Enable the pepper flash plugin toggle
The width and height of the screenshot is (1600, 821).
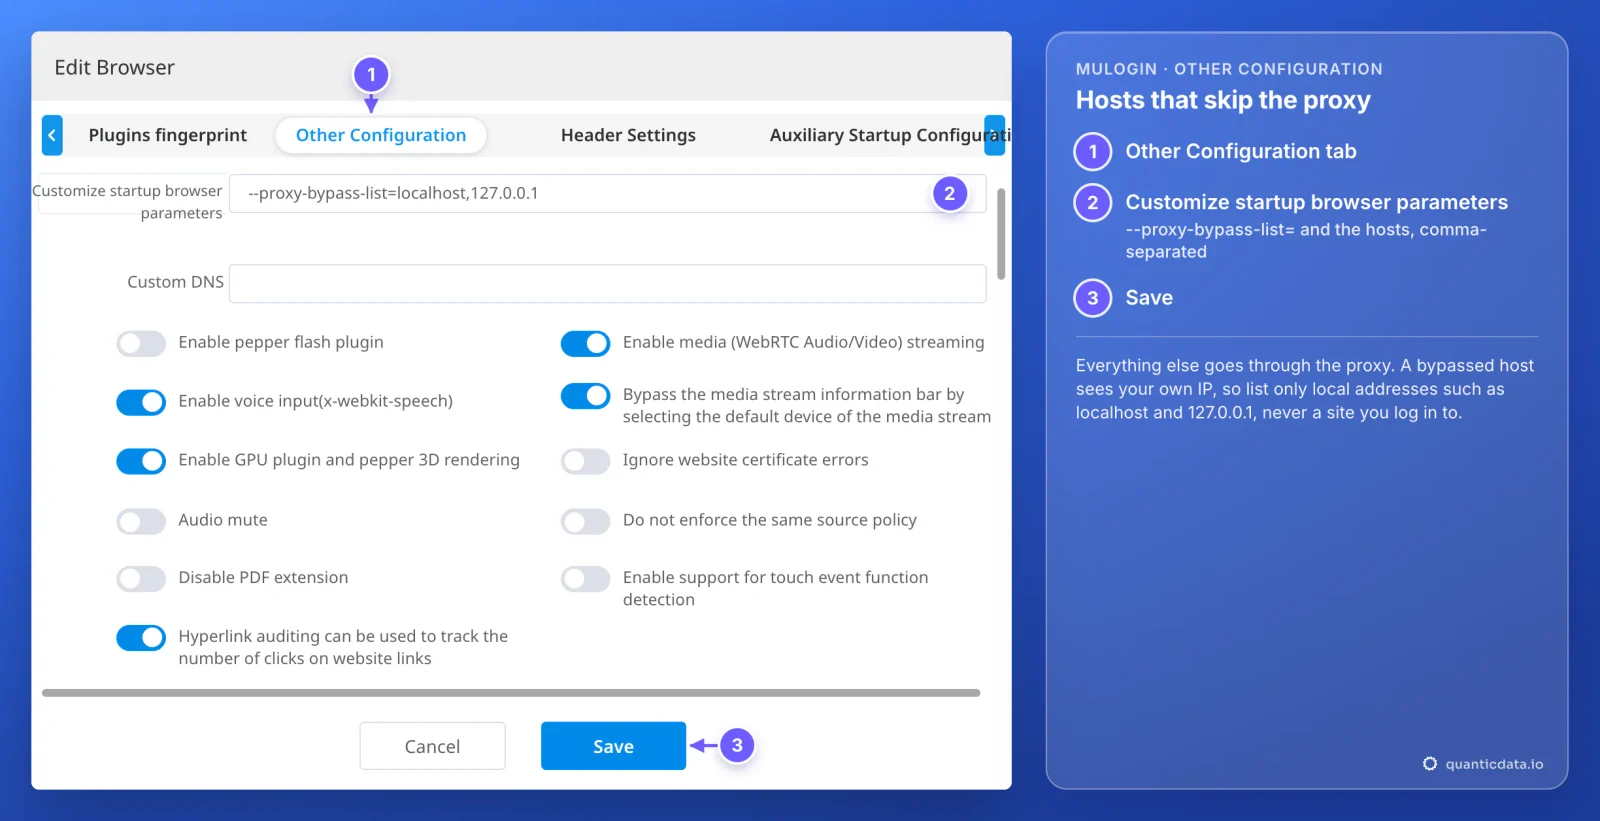(141, 343)
